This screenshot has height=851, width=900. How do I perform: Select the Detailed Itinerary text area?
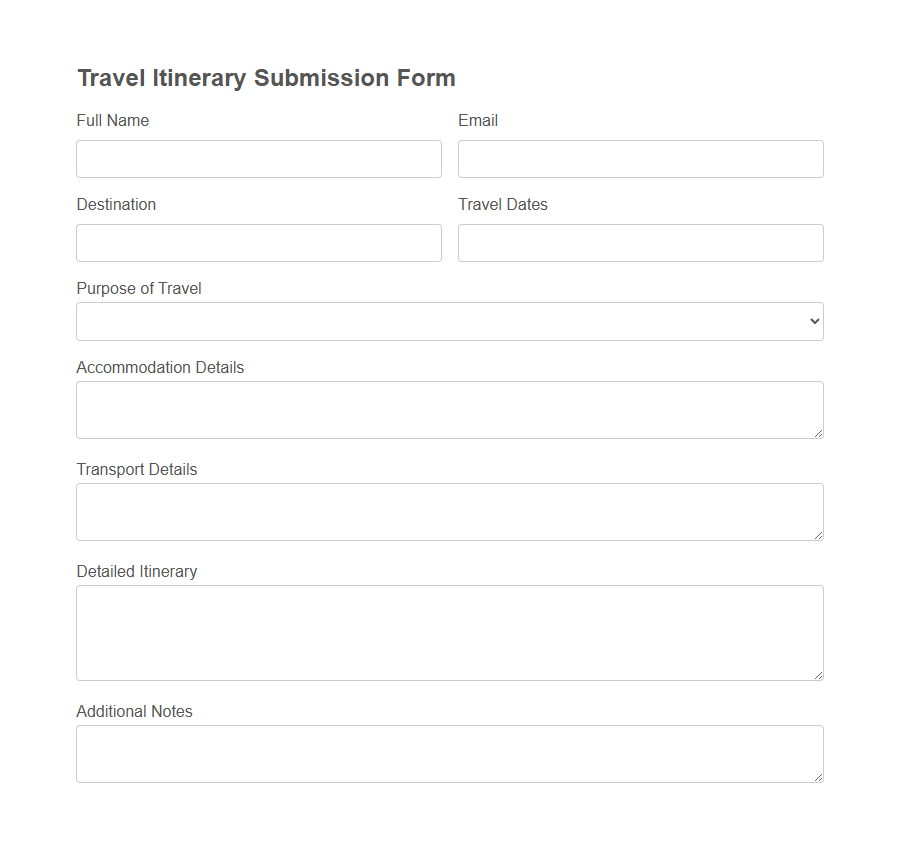click(450, 632)
